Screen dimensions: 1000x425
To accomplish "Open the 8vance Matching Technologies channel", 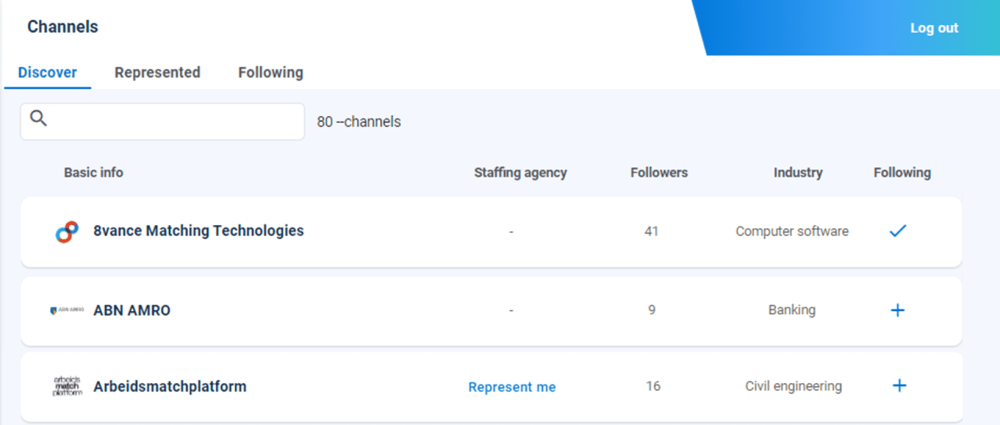I will (x=198, y=231).
